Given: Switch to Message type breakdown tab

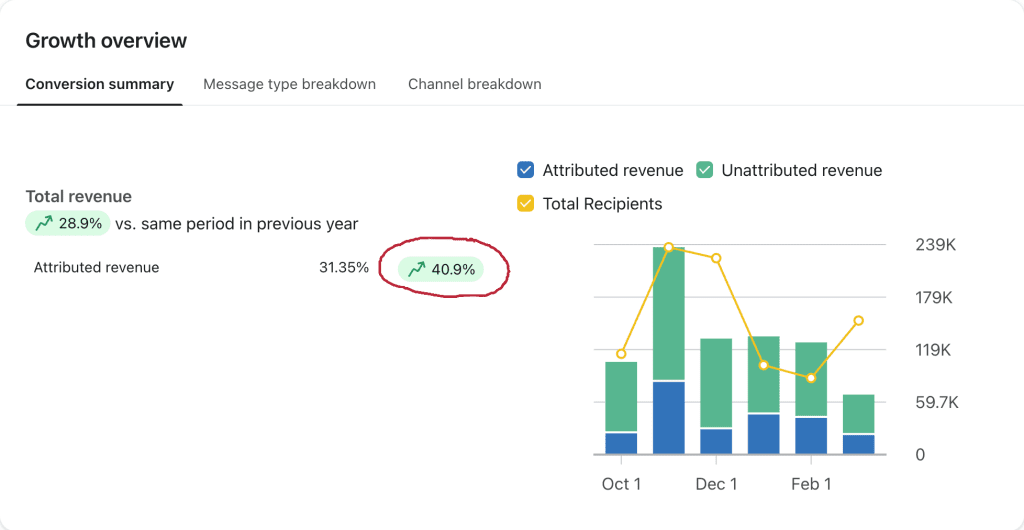Looking at the screenshot, I should click(x=289, y=84).
